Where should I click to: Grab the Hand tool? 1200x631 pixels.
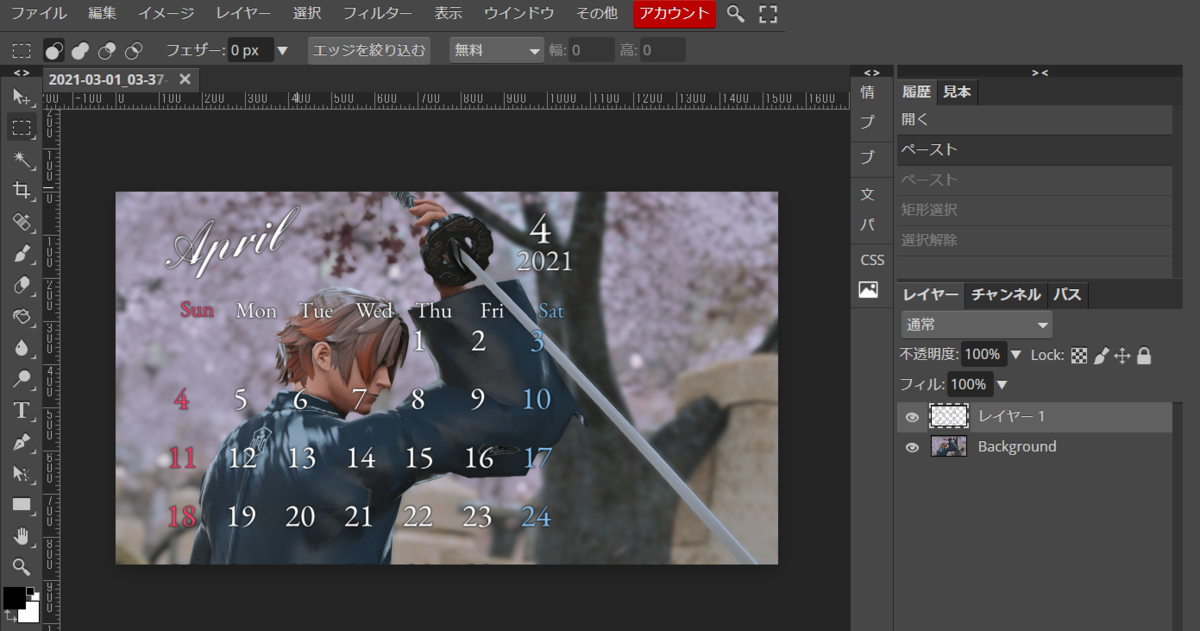click(x=22, y=534)
